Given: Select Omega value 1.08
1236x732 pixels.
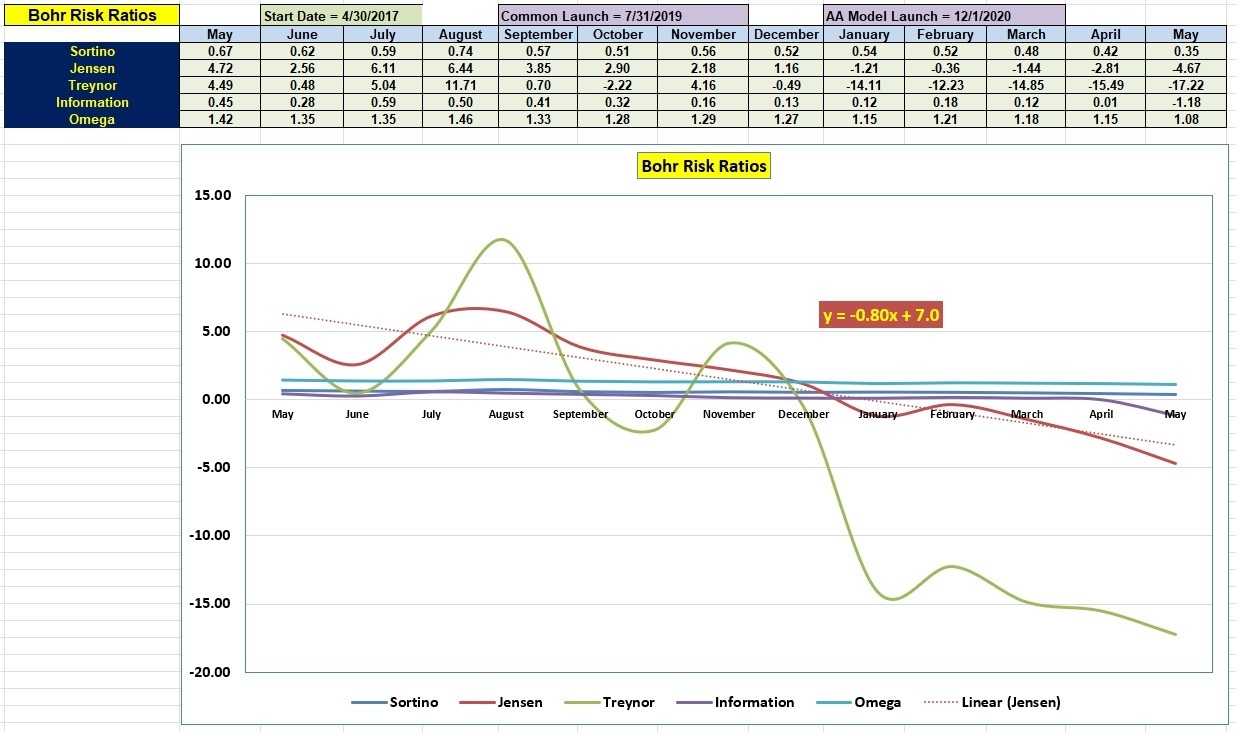Looking at the screenshot, I should click(x=1185, y=119).
